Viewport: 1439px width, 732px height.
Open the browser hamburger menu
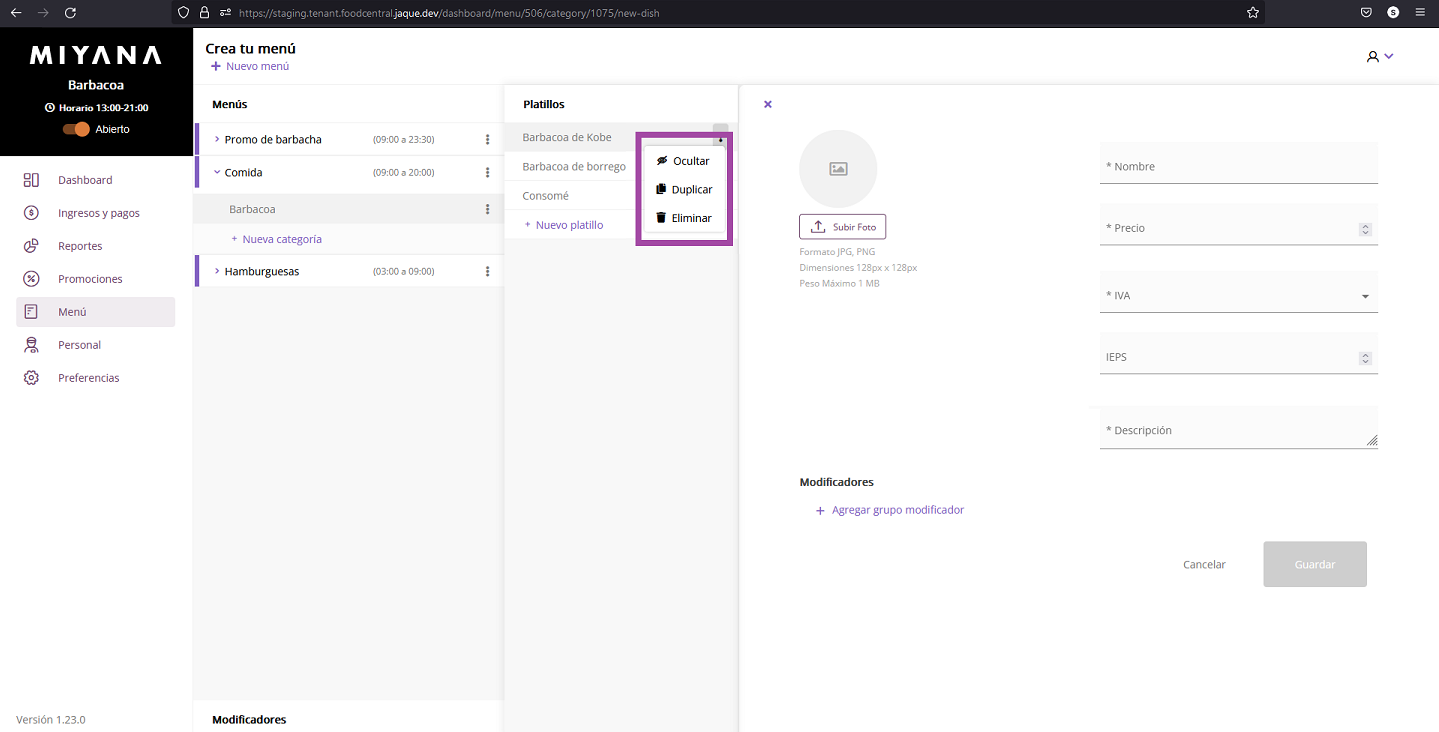[x=1420, y=13]
